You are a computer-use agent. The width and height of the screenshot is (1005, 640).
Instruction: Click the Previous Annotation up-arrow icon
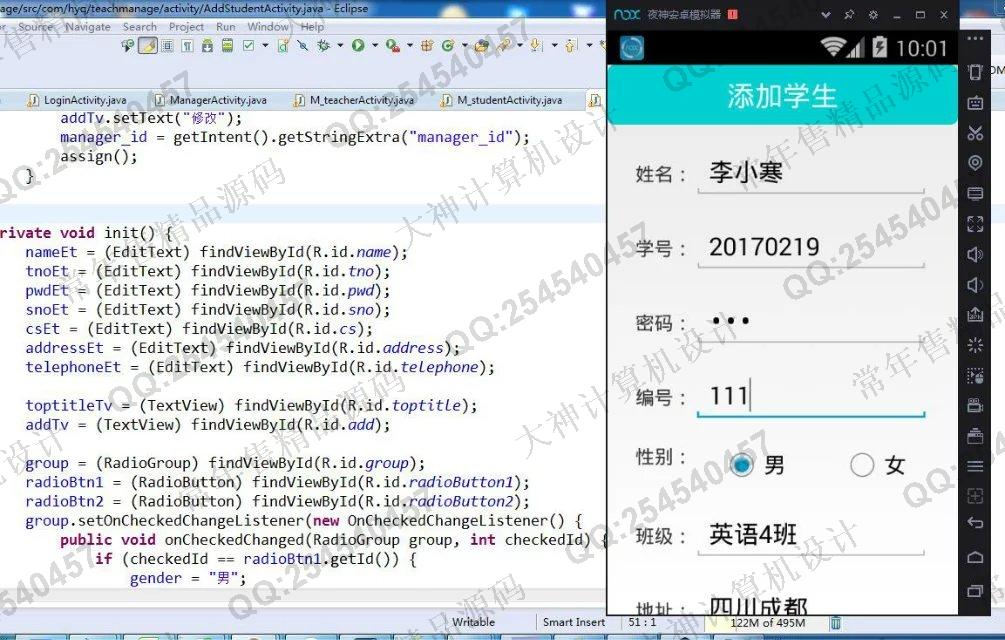tap(570, 45)
